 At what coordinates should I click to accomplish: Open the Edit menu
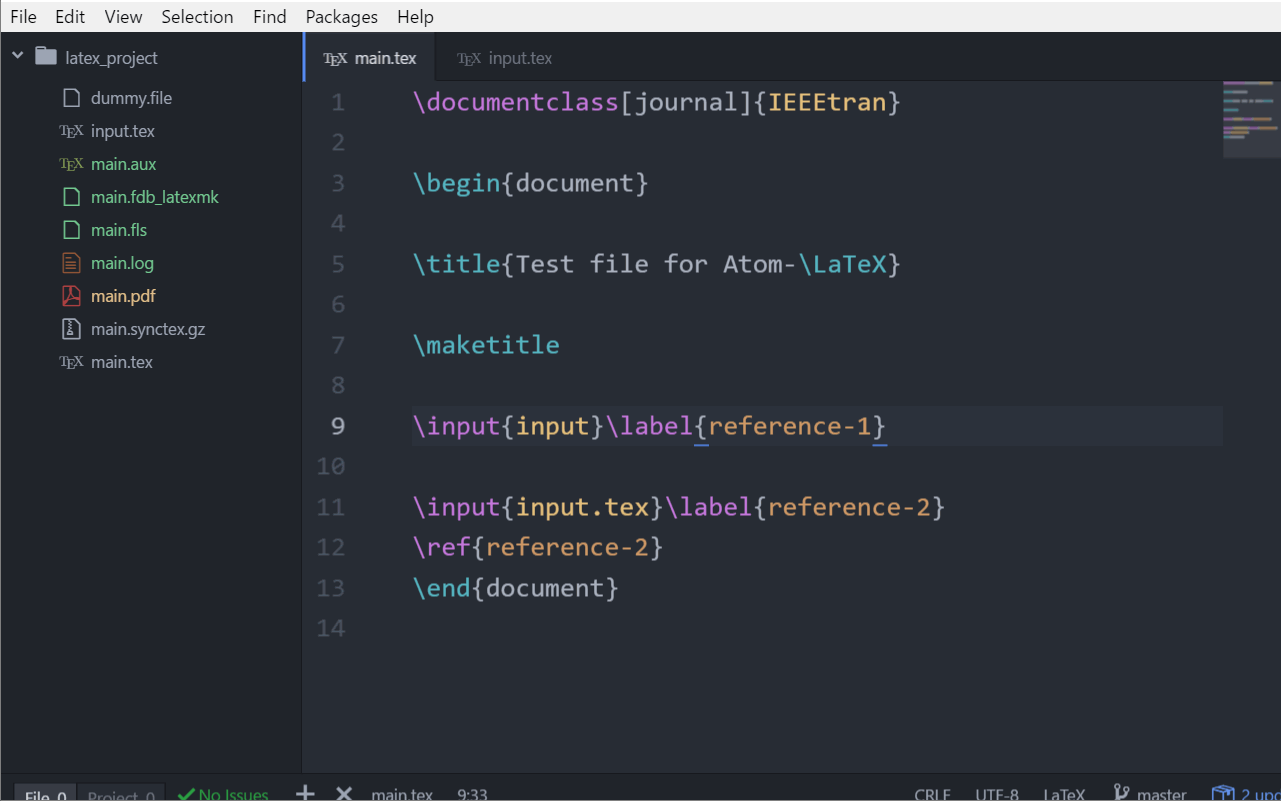[70, 17]
